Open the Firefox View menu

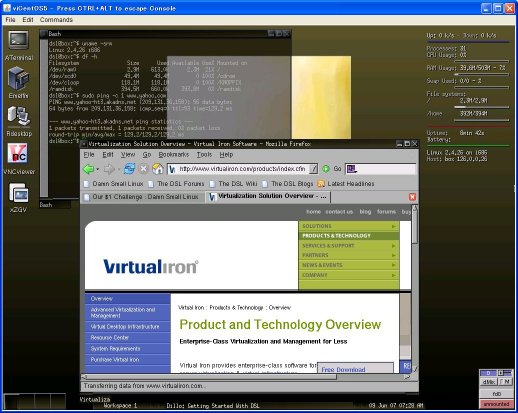(128, 155)
